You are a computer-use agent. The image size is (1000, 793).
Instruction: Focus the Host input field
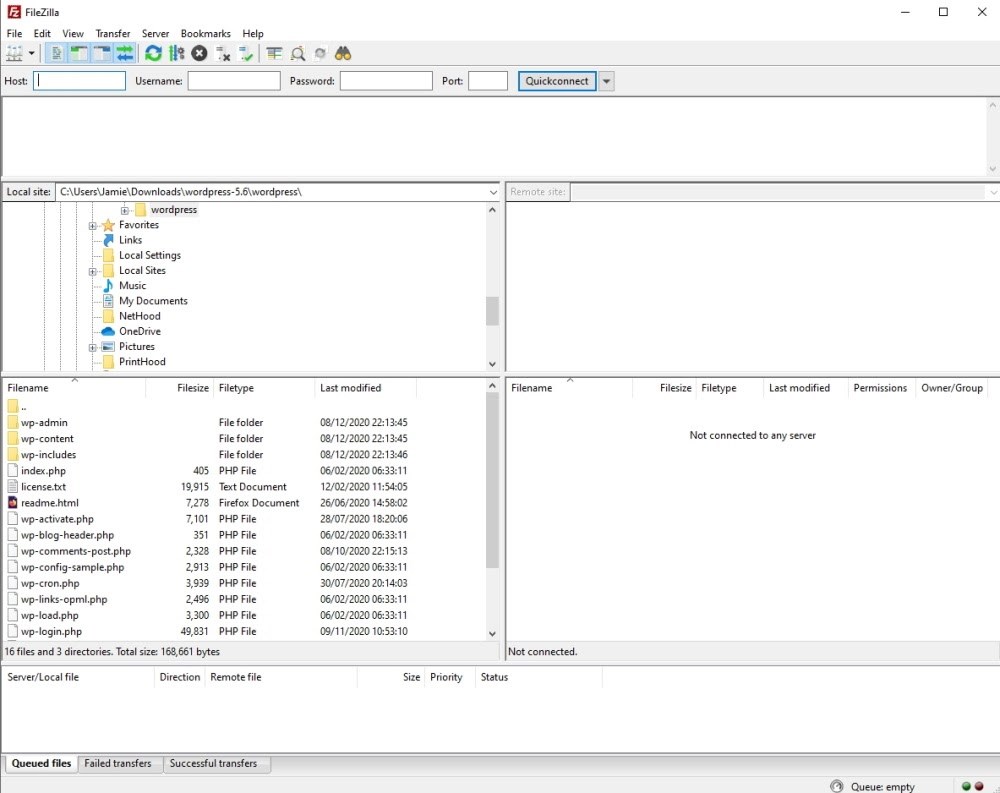coord(79,81)
